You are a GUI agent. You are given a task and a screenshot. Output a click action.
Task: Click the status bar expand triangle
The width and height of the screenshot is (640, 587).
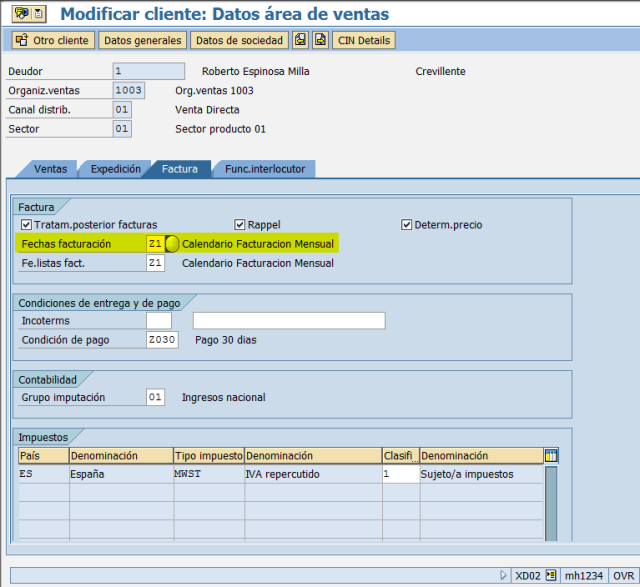(x=503, y=576)
